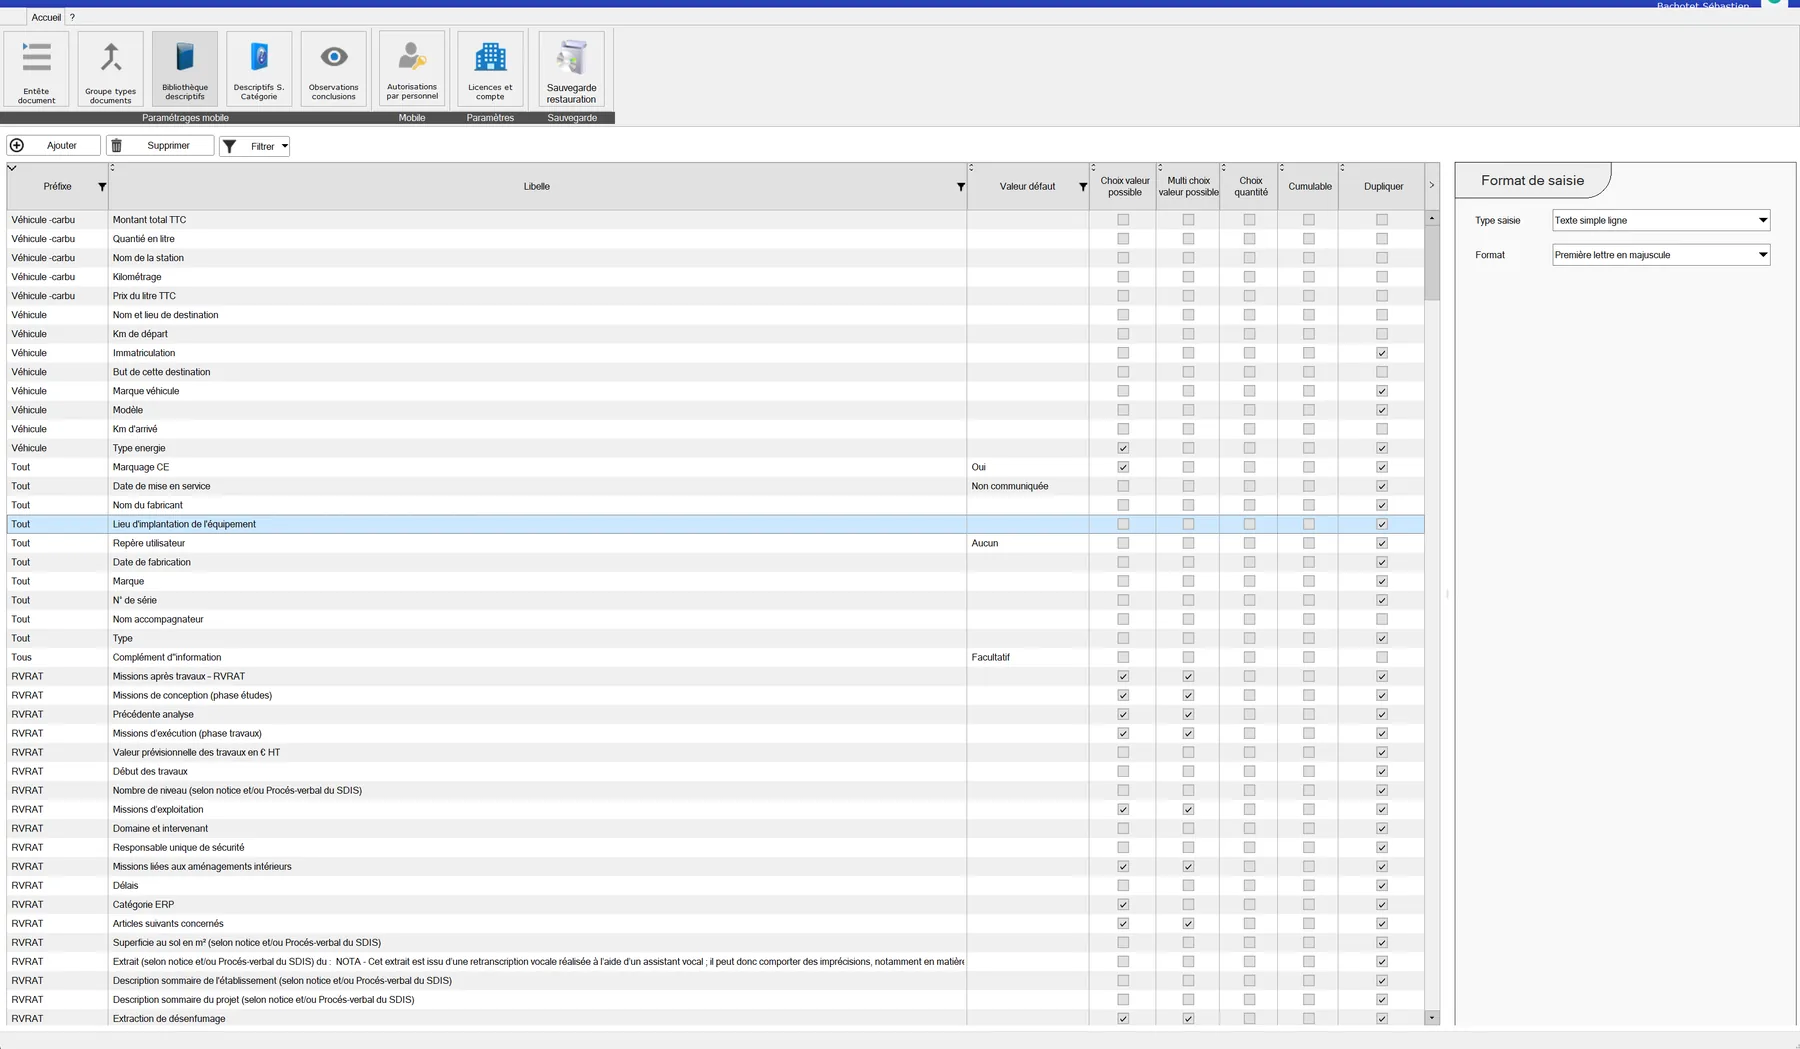Open the Filtrer dropdown
Viewport: 1800px width, 1049px height.
click(254, 146)
